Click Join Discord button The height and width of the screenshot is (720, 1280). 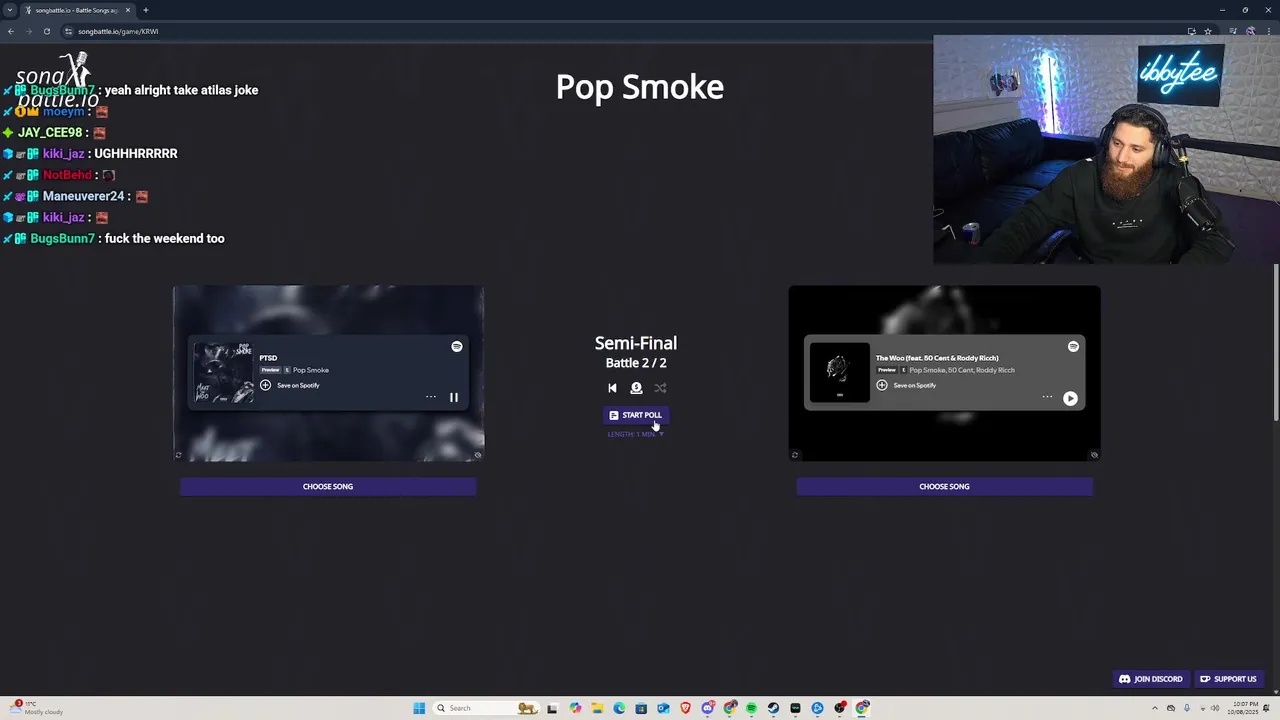[1150, 679]
